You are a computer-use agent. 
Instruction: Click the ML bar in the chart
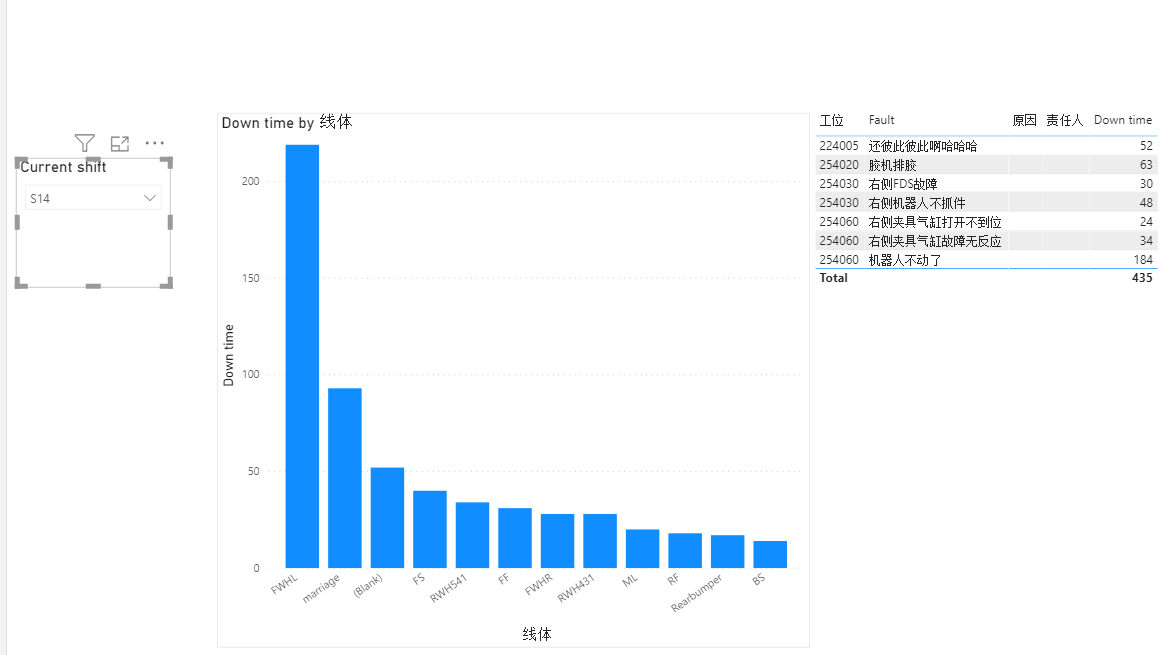643,549
